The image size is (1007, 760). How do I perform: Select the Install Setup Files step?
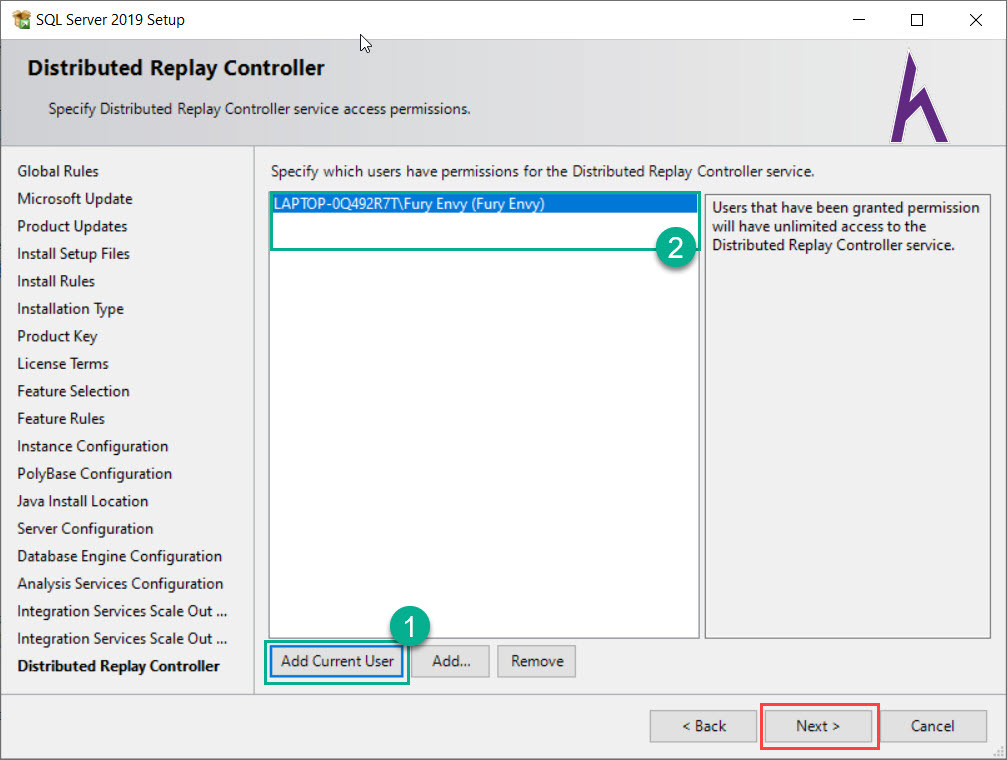pos(73,254)
